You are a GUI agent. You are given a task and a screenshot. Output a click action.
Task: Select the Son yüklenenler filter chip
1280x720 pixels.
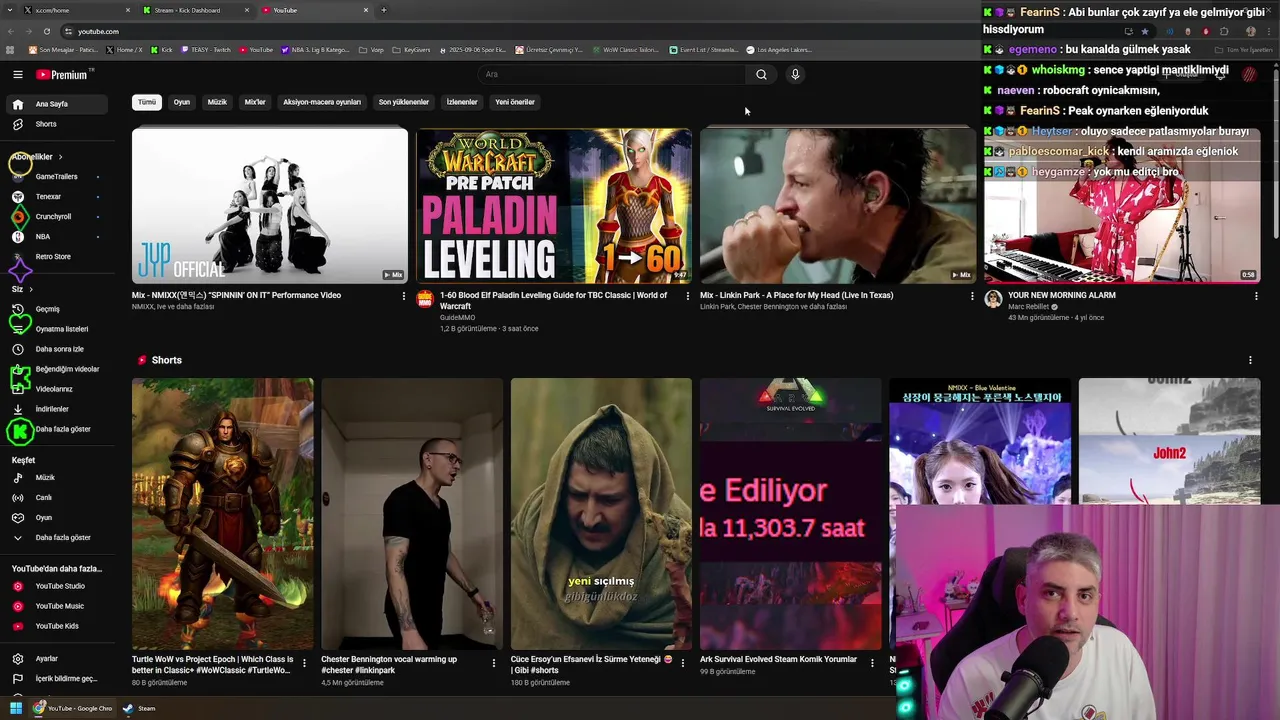404,102
